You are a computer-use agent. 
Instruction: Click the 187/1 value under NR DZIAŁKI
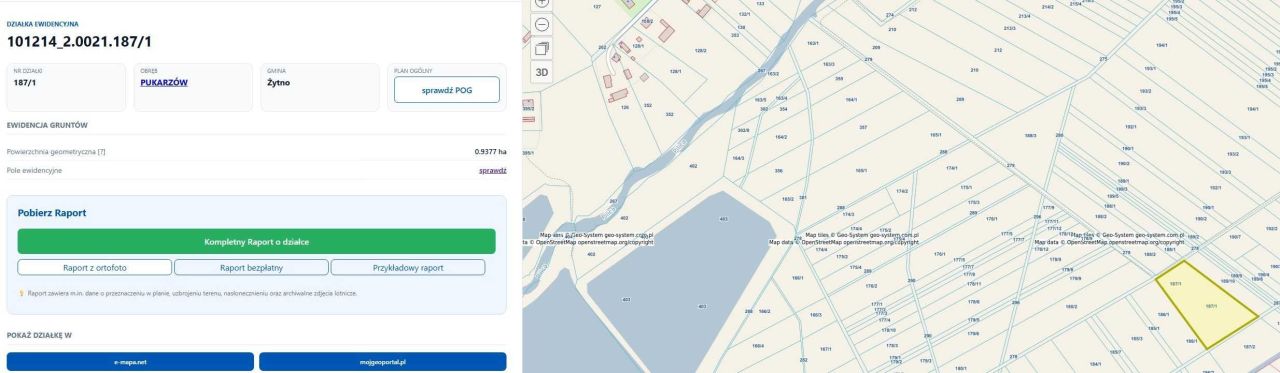click(25, 82)
